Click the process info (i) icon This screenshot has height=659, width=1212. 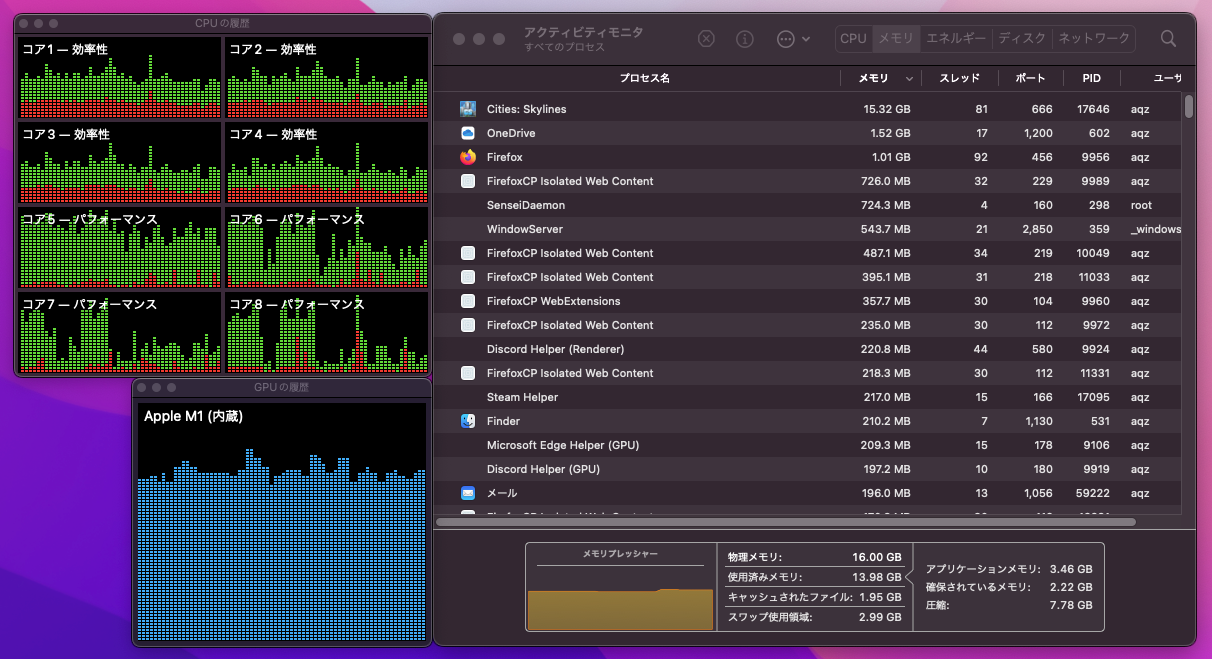tap(745, 39)
